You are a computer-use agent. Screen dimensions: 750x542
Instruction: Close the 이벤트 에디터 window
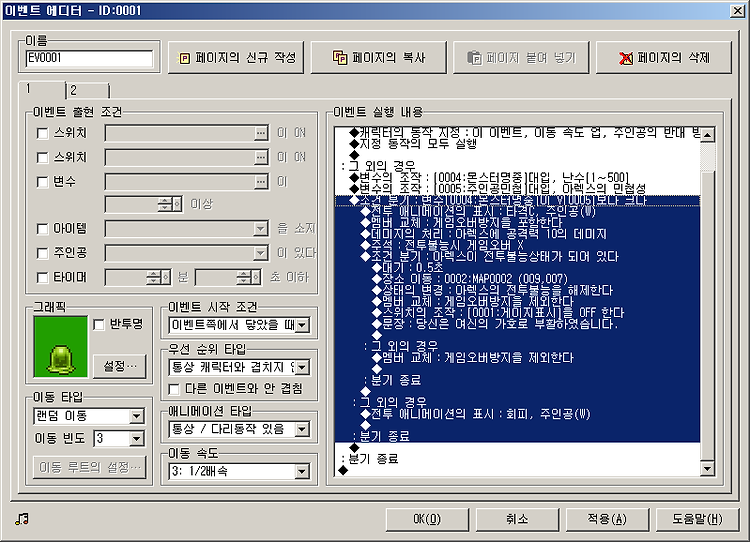tap(738, 11)
